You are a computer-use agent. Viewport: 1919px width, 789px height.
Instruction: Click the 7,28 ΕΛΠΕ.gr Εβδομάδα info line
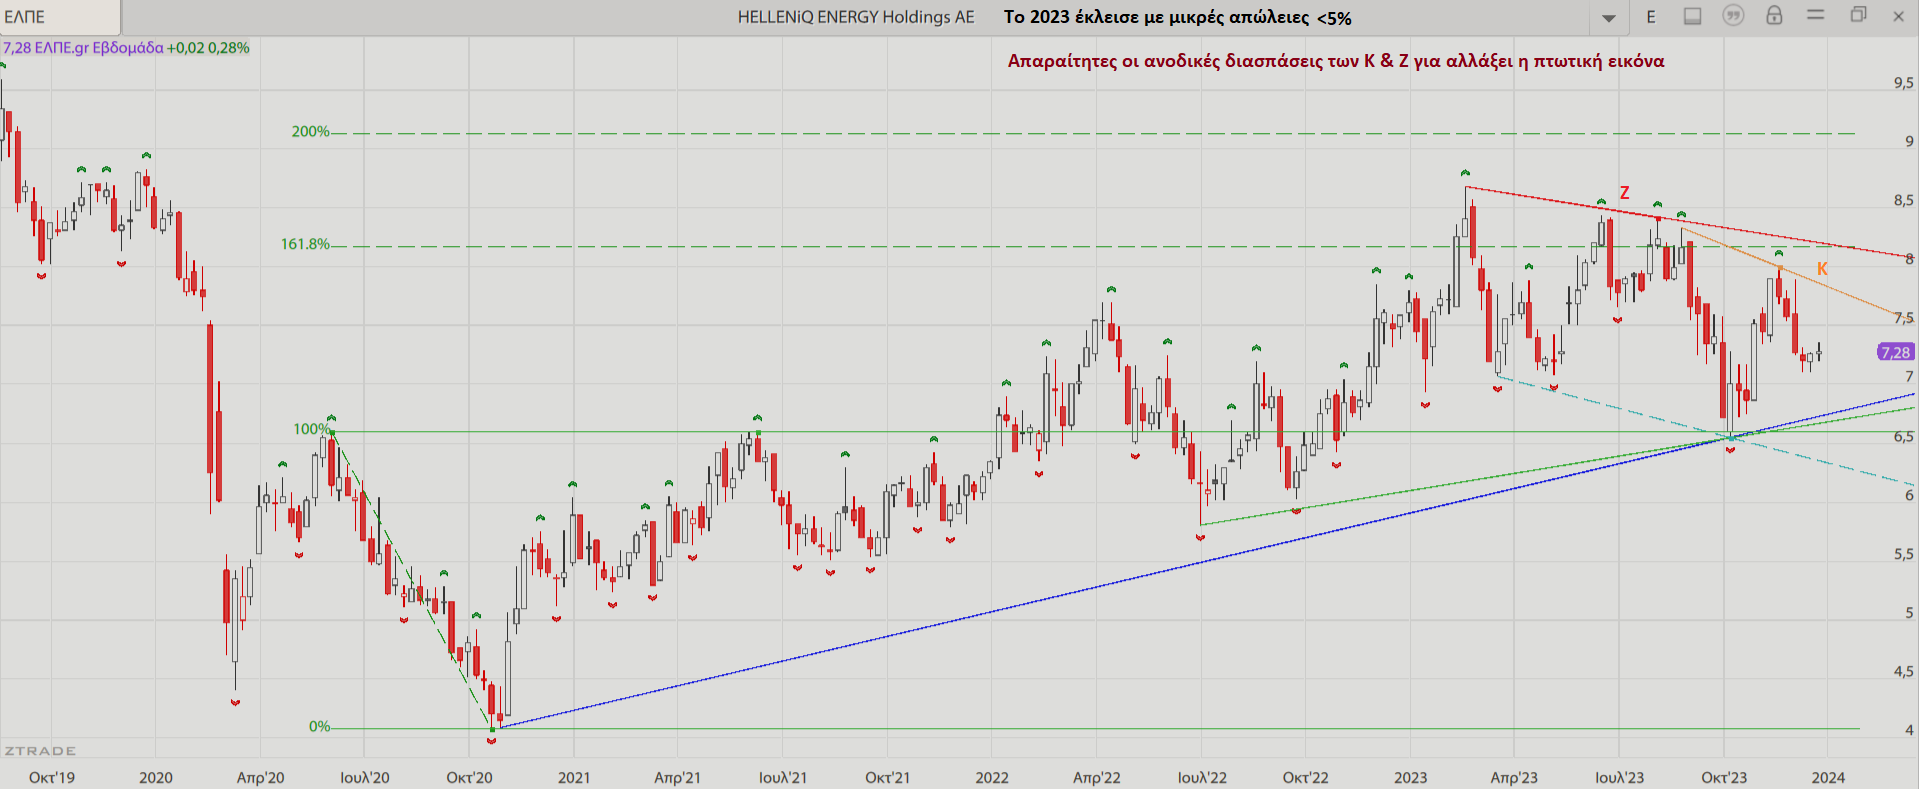(x=126, y=47)
